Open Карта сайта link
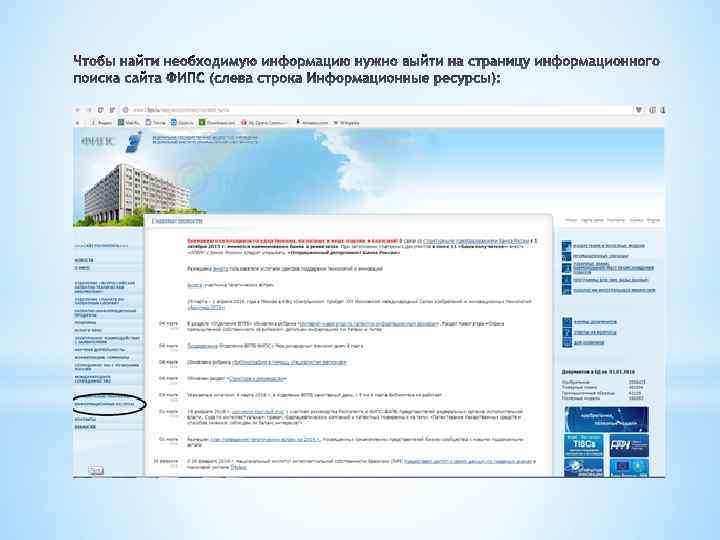Viewport: 720px width, 540px height. point(592,220)
